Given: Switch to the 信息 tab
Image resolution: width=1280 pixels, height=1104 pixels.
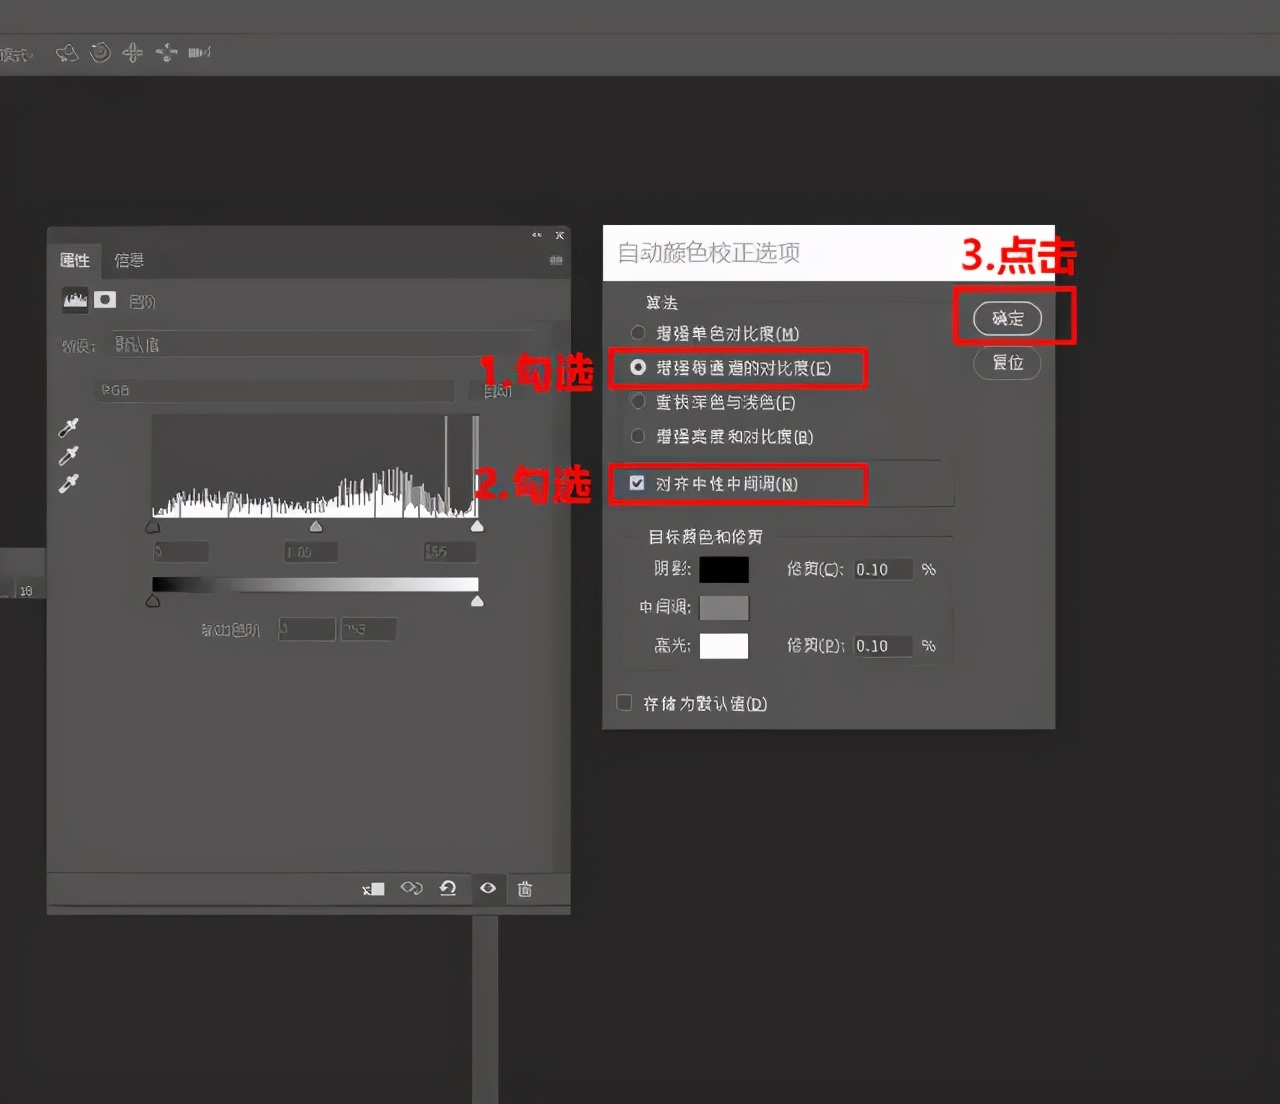Looking at the screenshot, I should (128, 260).
